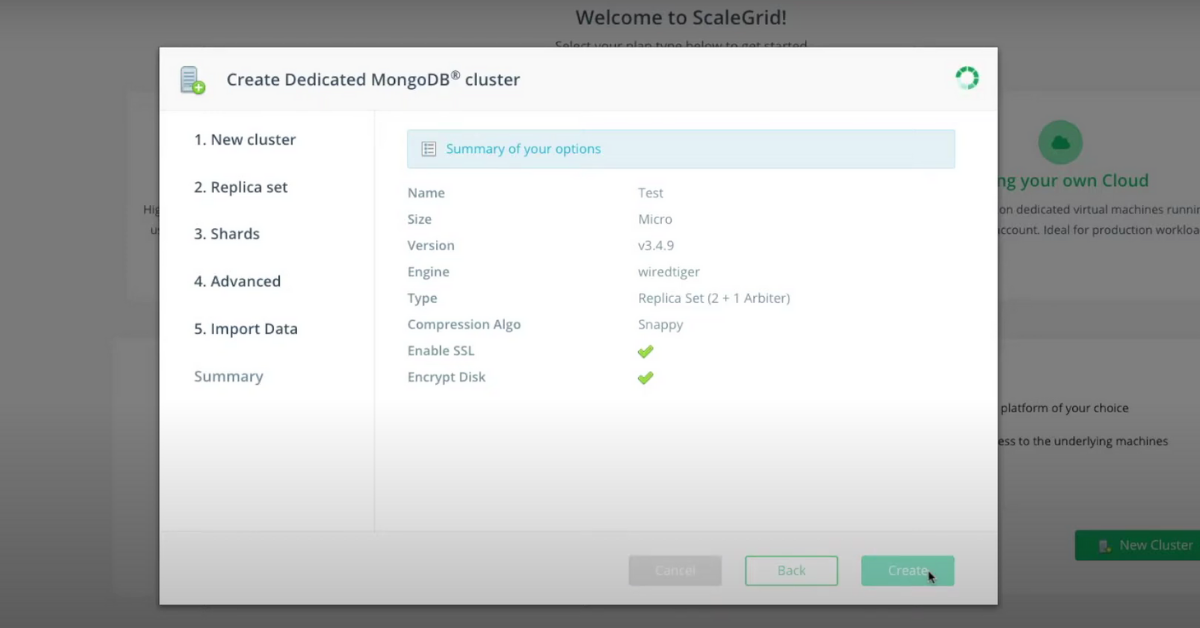
Task: Click the engine value 'wiredtiger'
Action: click(669, 272)
